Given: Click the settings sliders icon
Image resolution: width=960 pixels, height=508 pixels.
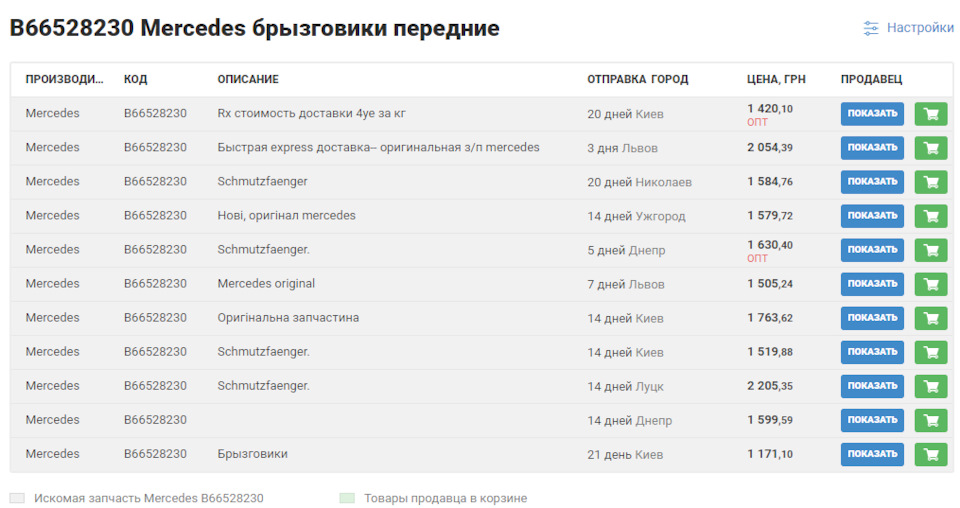Looking at the screenshot, I should pyautogui.click(x=871, y=28).
